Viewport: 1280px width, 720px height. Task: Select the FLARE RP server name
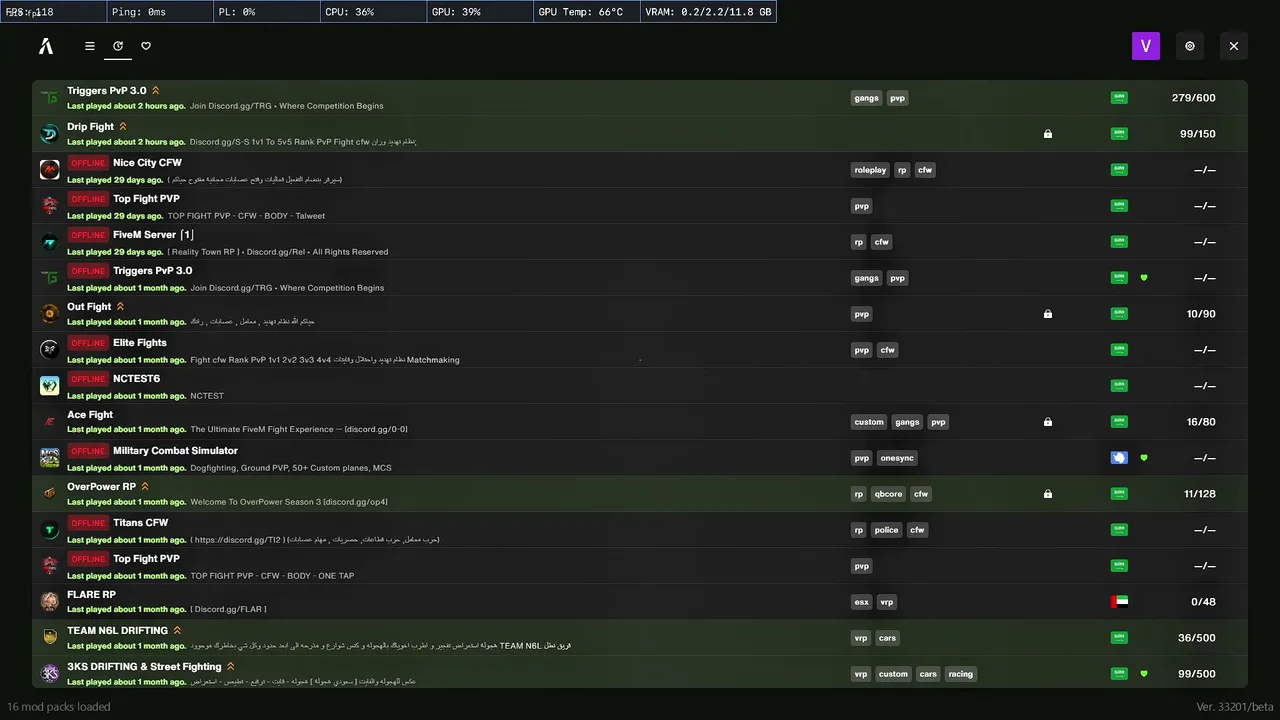tap(91, 595)
